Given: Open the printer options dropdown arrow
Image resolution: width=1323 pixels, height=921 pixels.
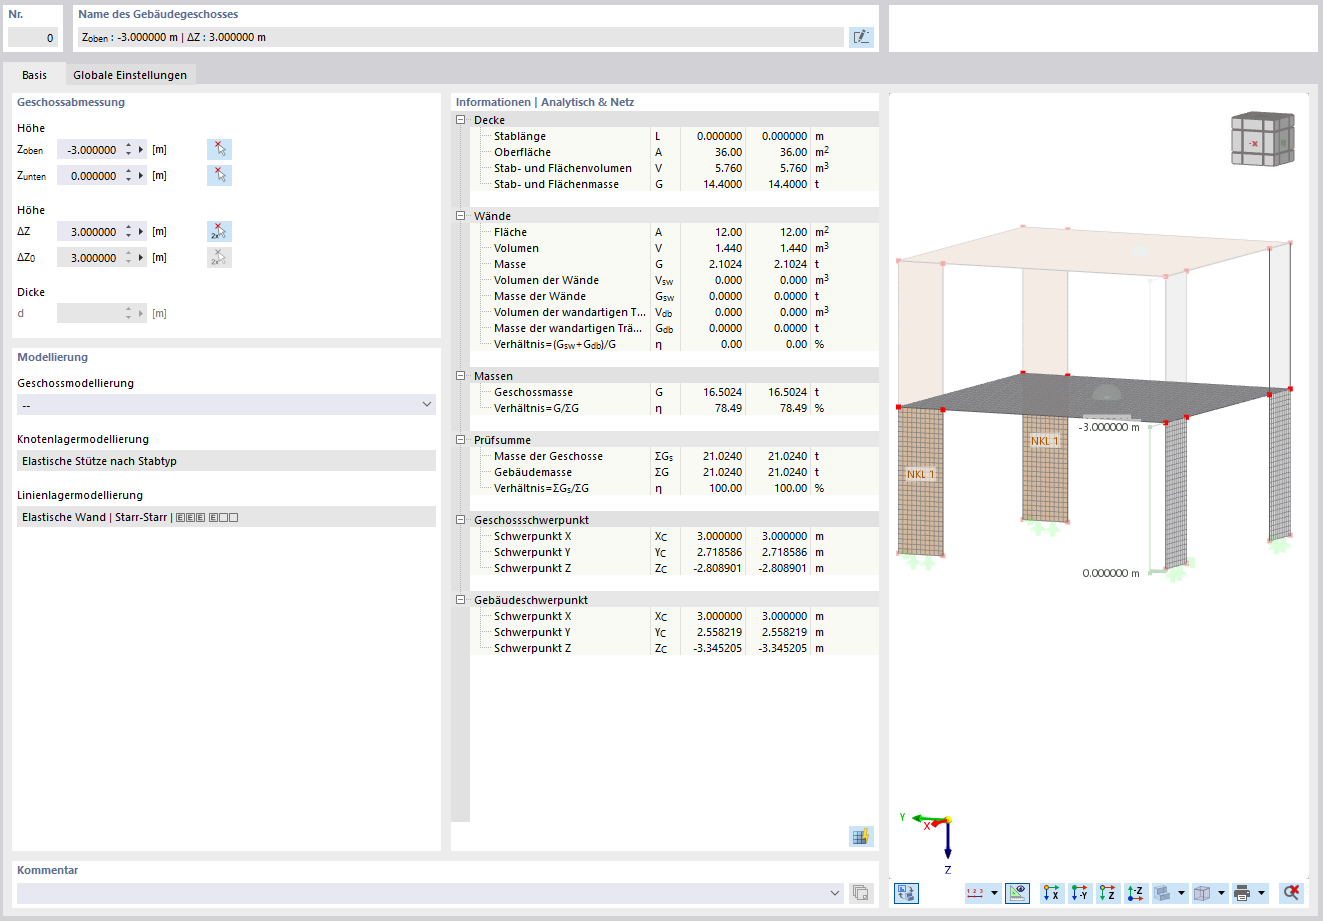Looking at the screenshot, I should (x=1262, y=893).
